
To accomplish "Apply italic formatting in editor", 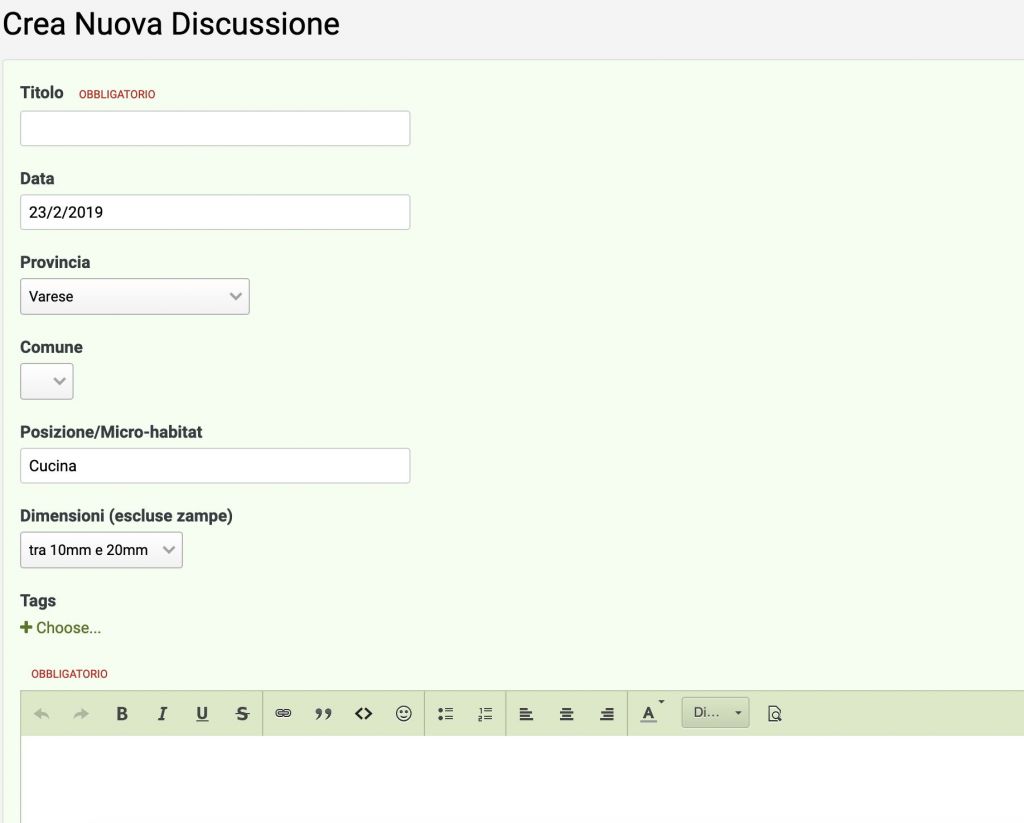I will 162,714.
